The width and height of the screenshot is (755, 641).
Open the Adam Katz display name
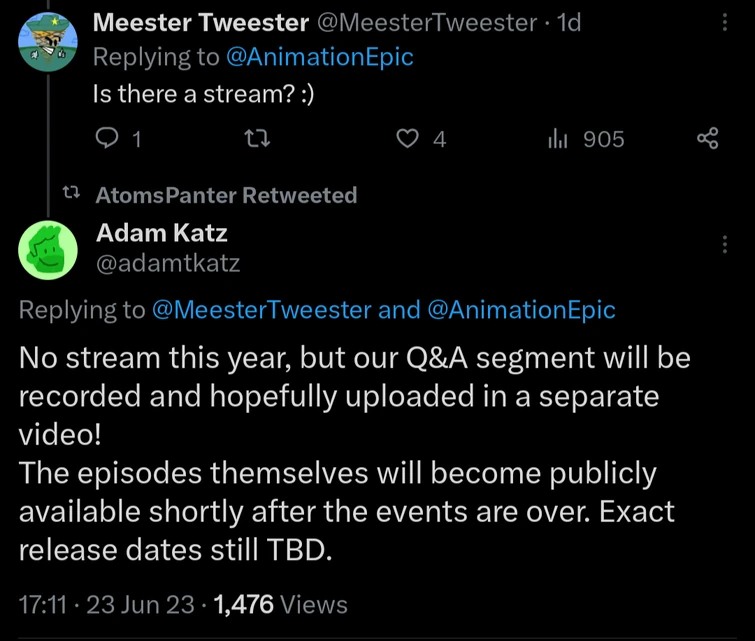click(162, 233)
